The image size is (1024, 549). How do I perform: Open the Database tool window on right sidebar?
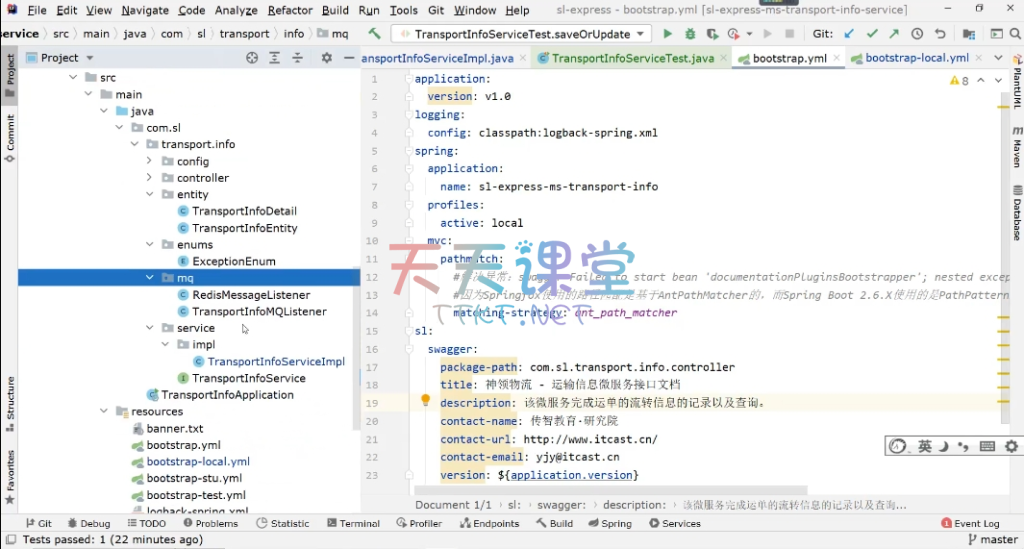pyautogui.click(x=1016, y=220)
